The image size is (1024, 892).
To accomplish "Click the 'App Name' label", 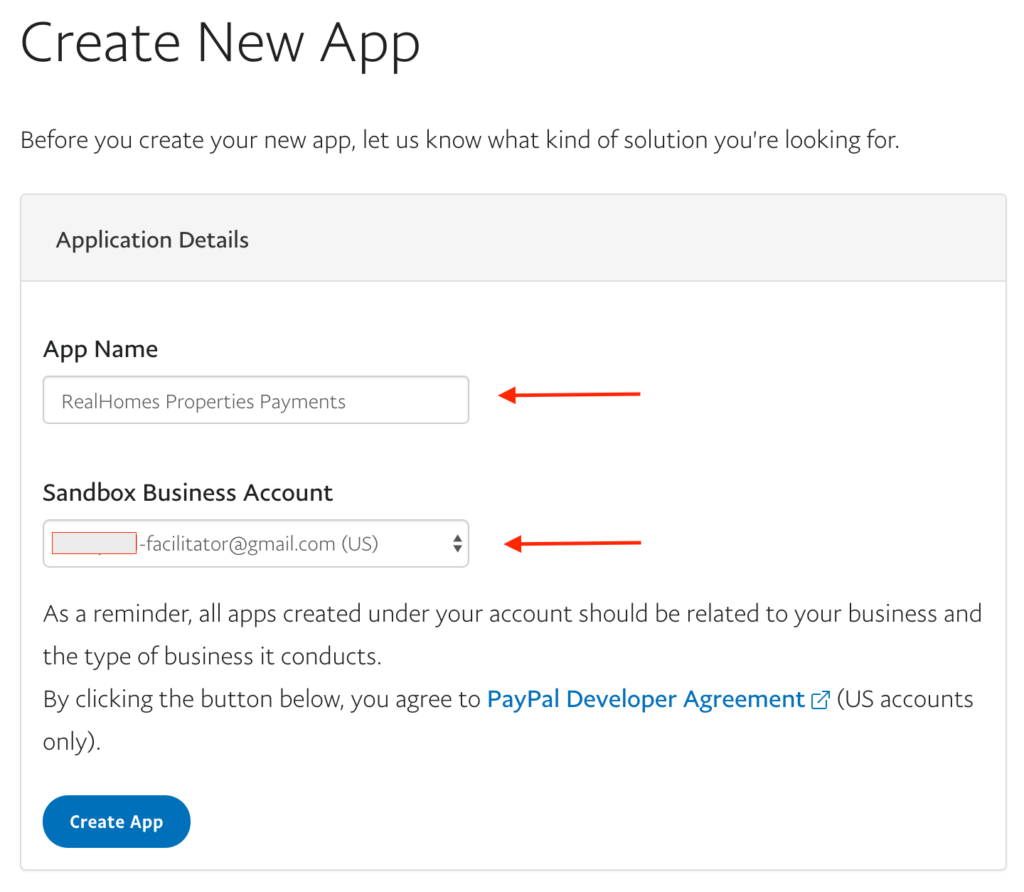I will tap(101, 349).
